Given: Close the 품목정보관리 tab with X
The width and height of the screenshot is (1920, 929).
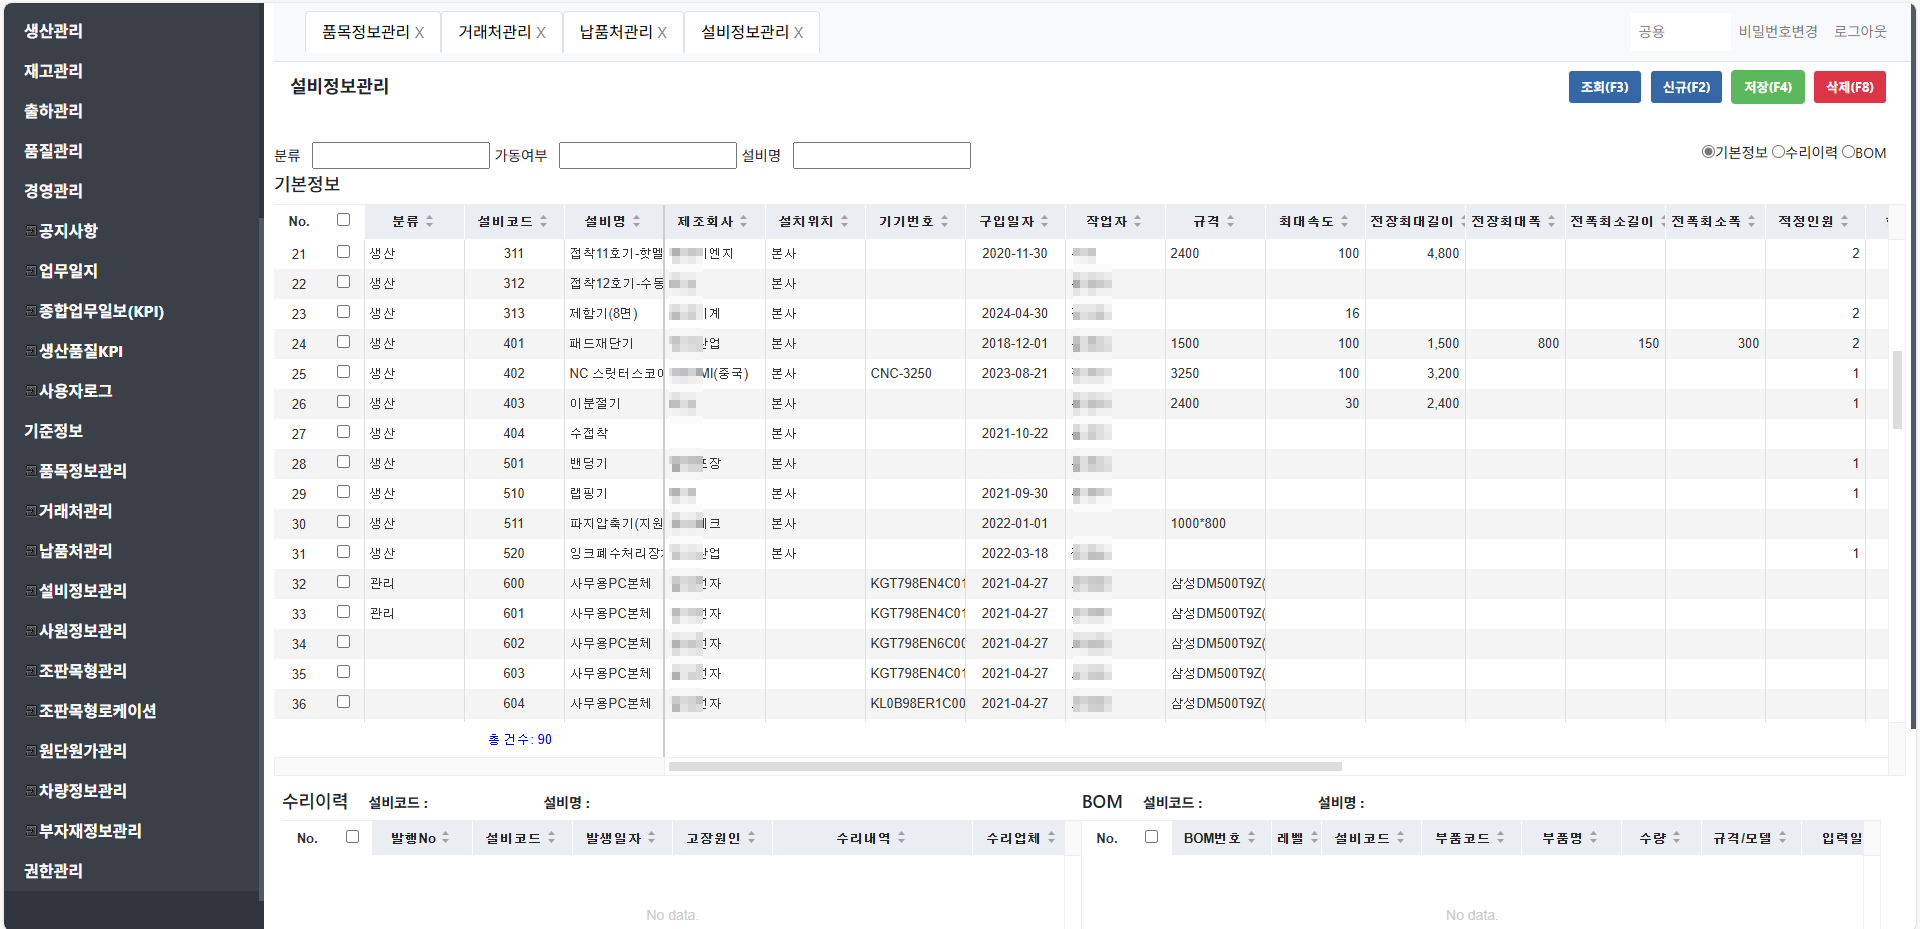Looking at the screenshot, I should pos(419,33).
